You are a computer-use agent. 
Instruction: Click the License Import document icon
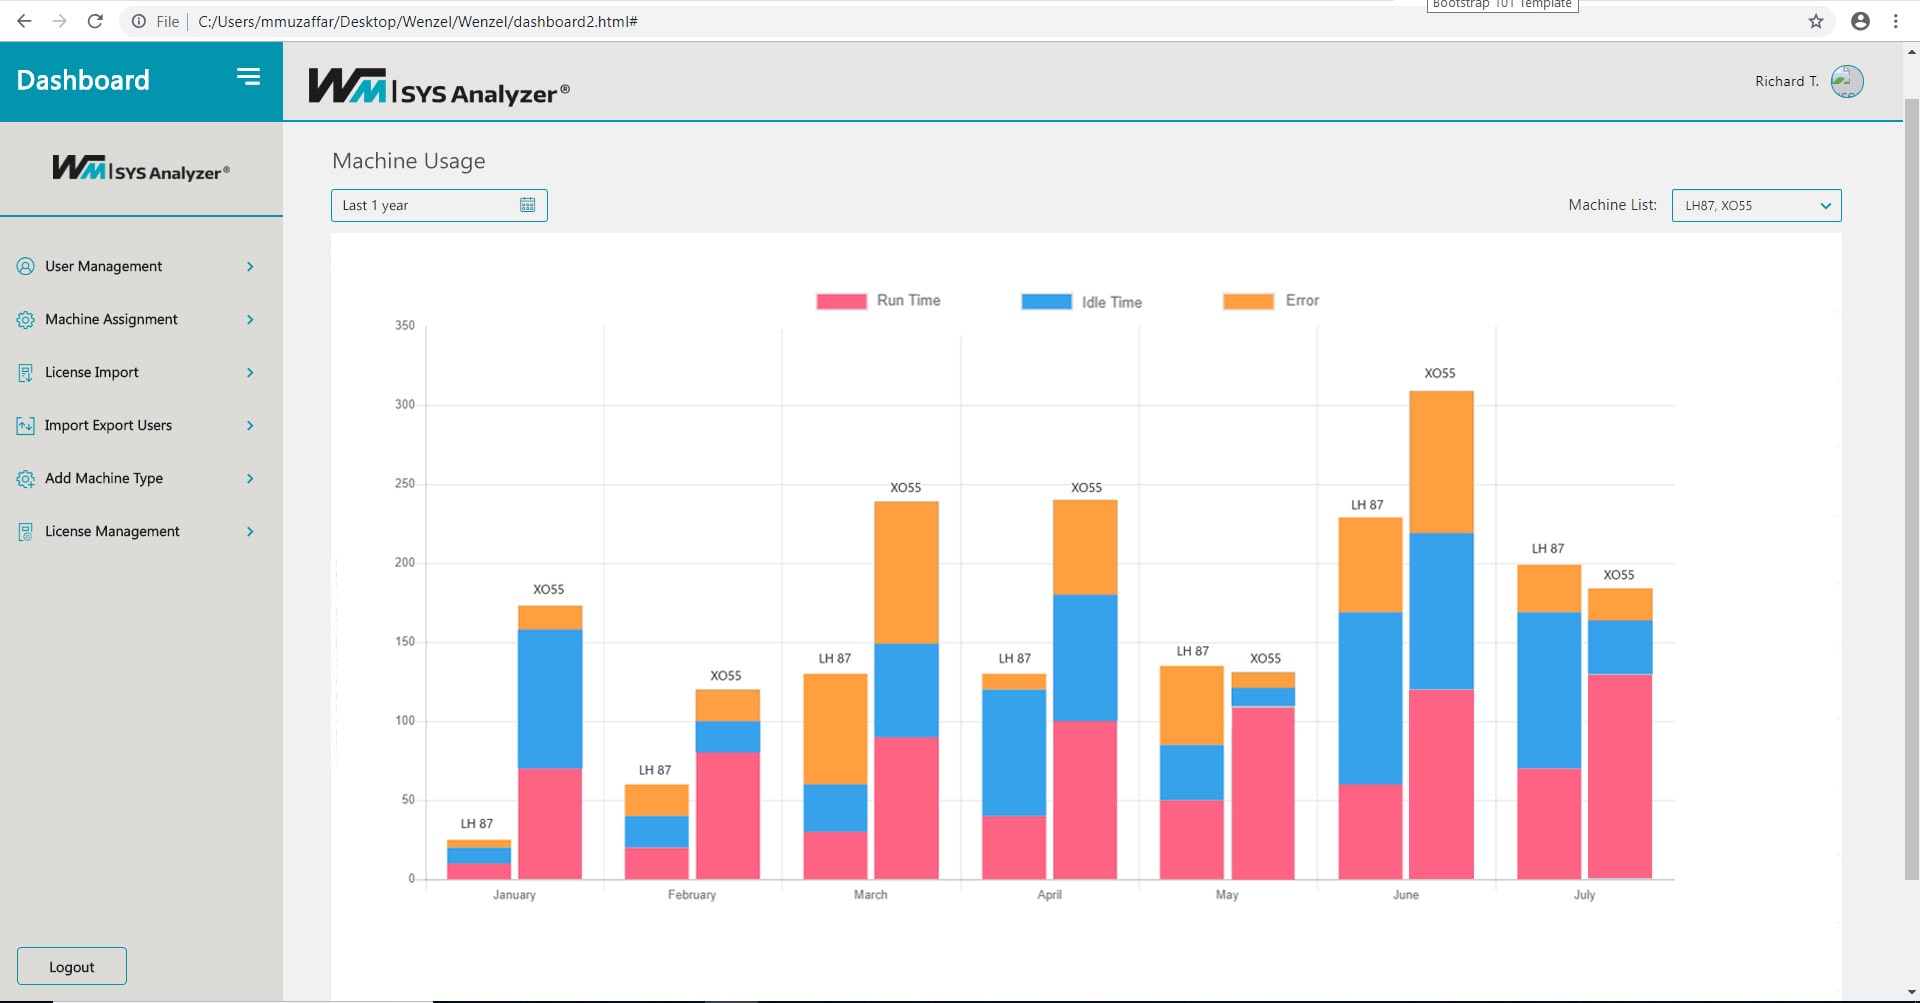click(x=26, y=373)
